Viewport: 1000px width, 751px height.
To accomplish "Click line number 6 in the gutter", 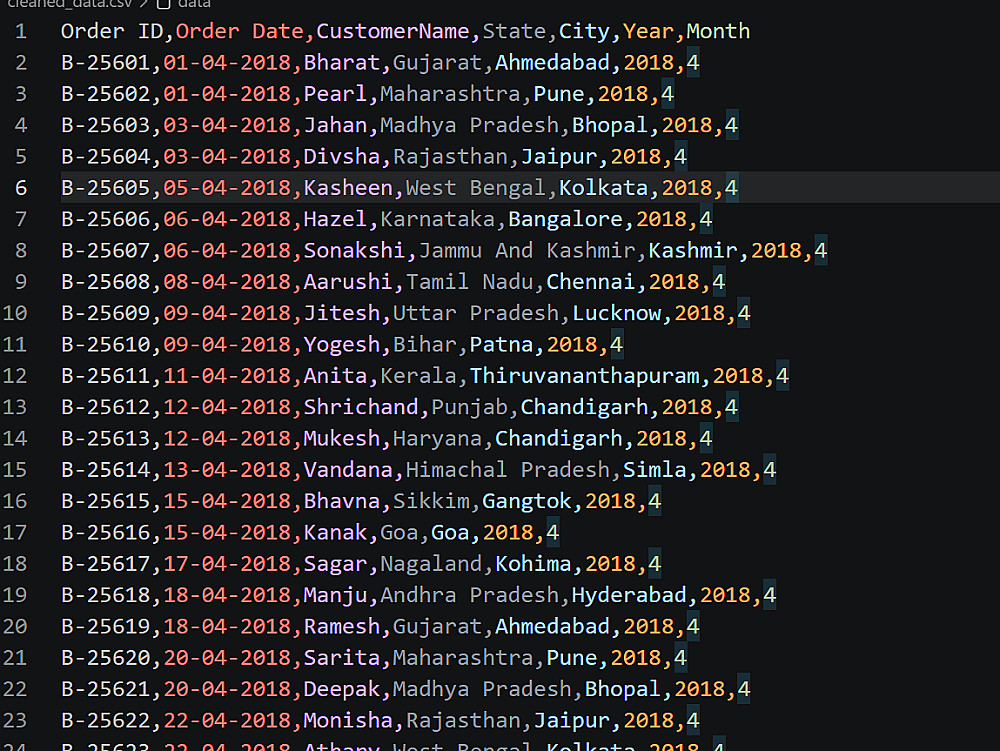I will pos(21,187).
